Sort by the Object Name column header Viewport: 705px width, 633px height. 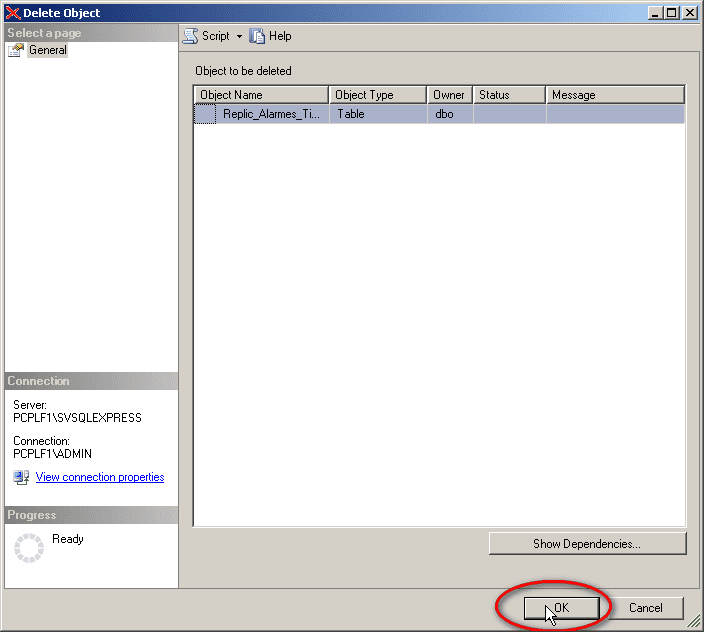coord(260,95)
